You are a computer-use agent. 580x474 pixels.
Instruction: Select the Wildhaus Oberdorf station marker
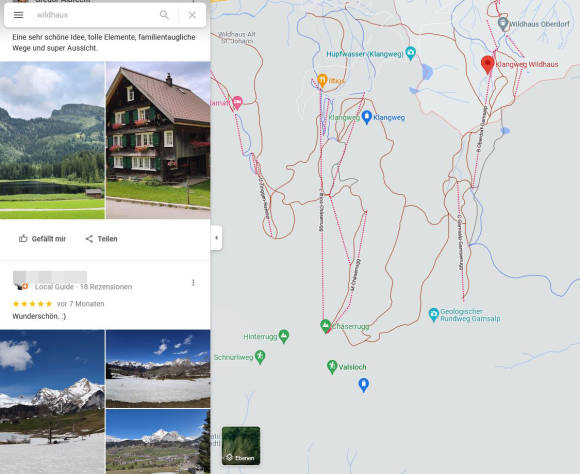502,24
